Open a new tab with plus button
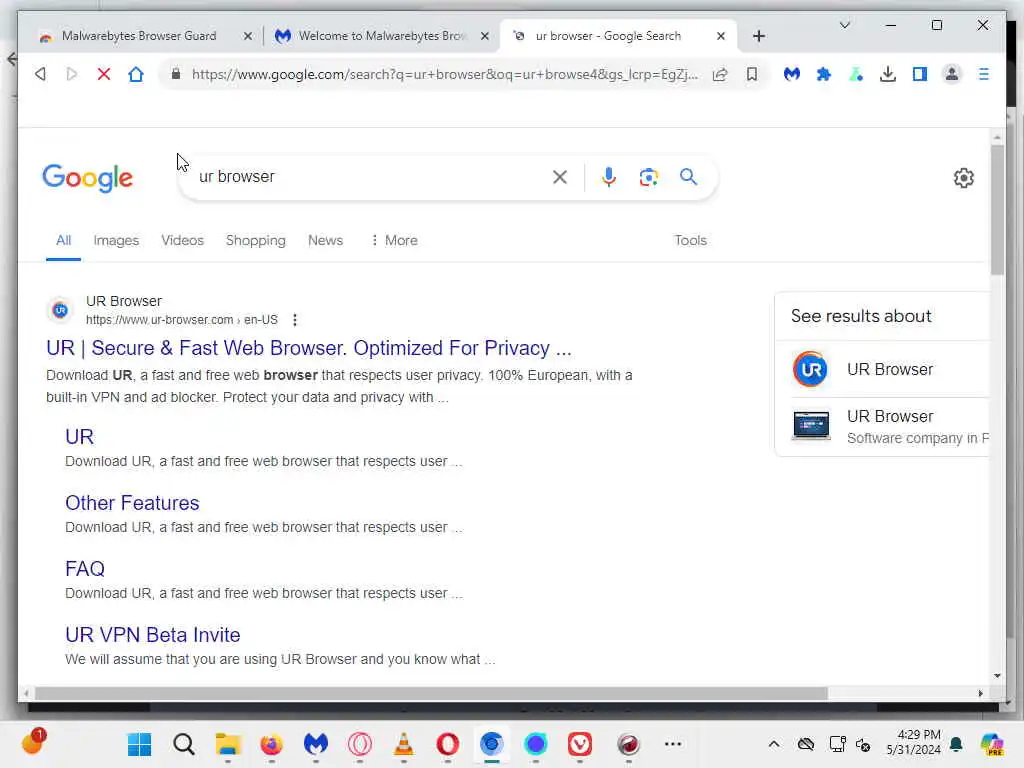Screen dimensions: 1024x768 758,36
